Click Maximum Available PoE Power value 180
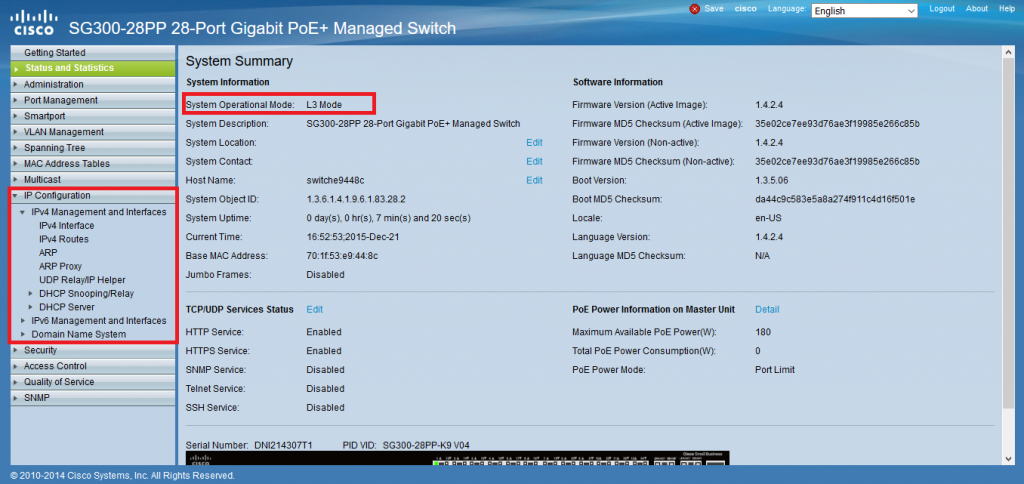Image resolution: width=1024 pixels, height=484 pixels. 763,332
